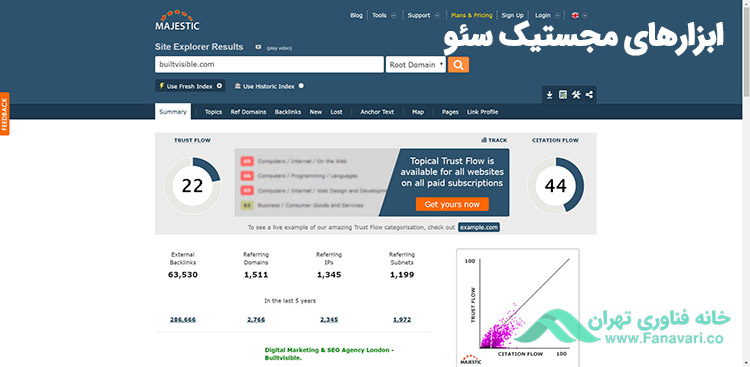Click the spreadsheet report icon
Screen dimensions: 750x367
[x=563, y=95]
